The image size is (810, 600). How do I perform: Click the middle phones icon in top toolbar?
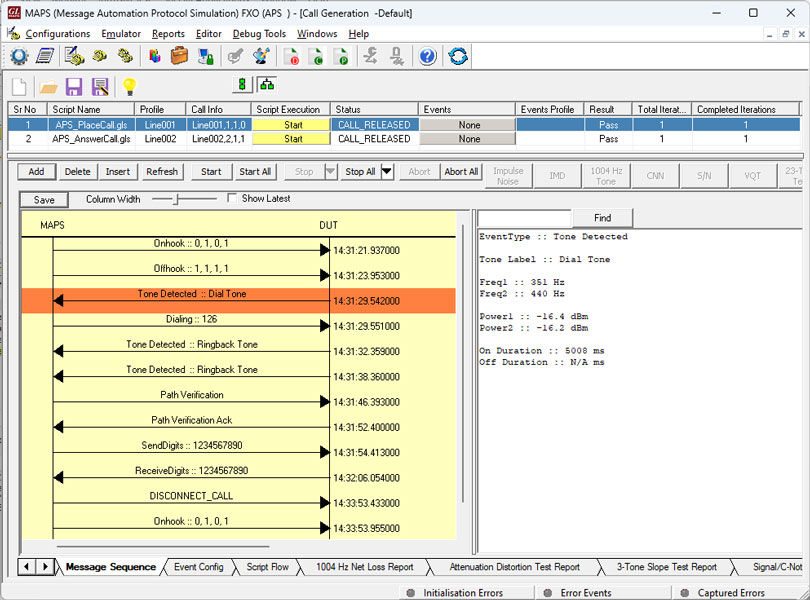click(x=100, y=55)
